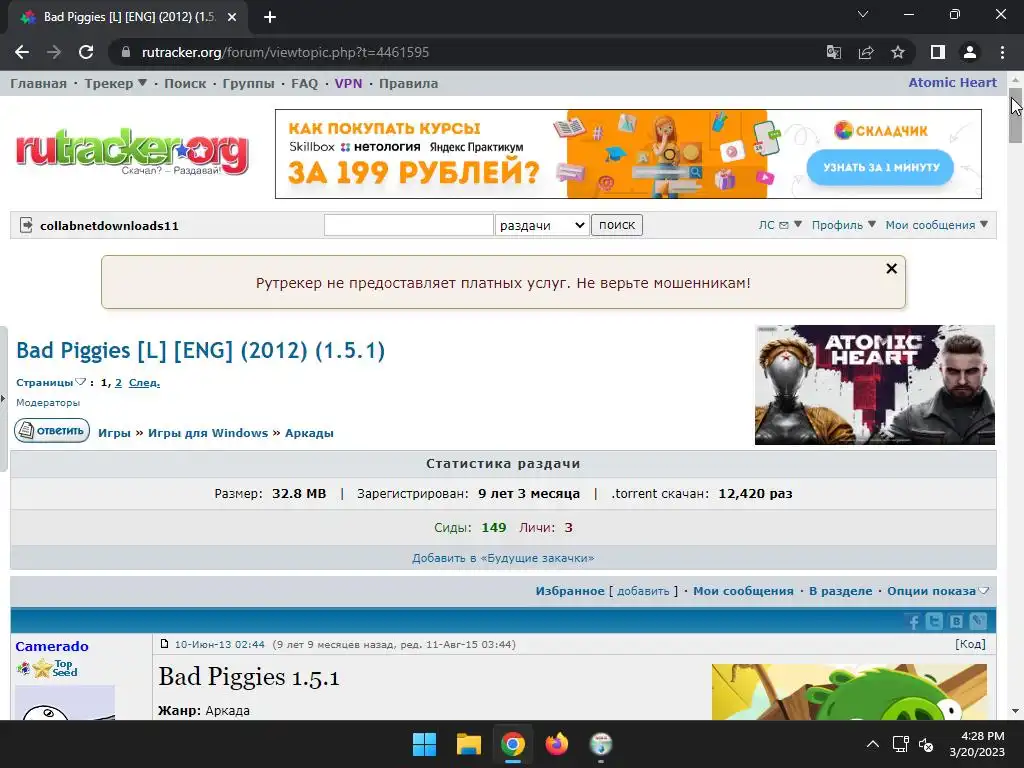Click Добавить в «Будущие закачки» link

(x=503, y=558)
